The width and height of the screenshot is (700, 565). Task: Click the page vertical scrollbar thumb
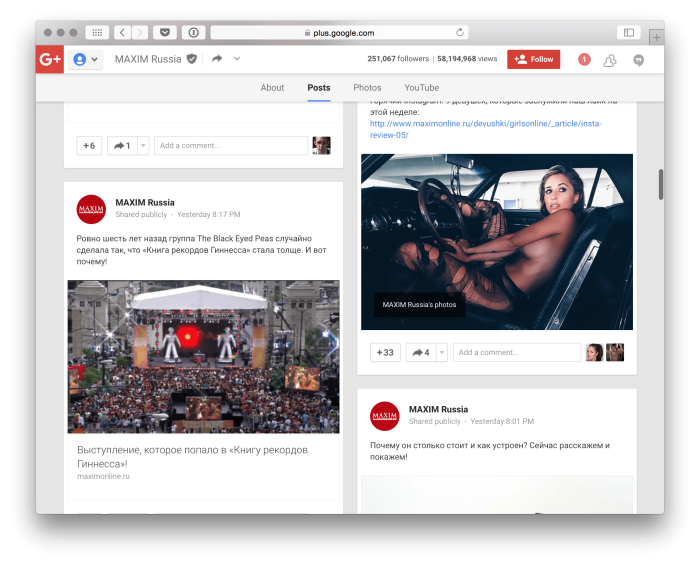tap(661, 184)
